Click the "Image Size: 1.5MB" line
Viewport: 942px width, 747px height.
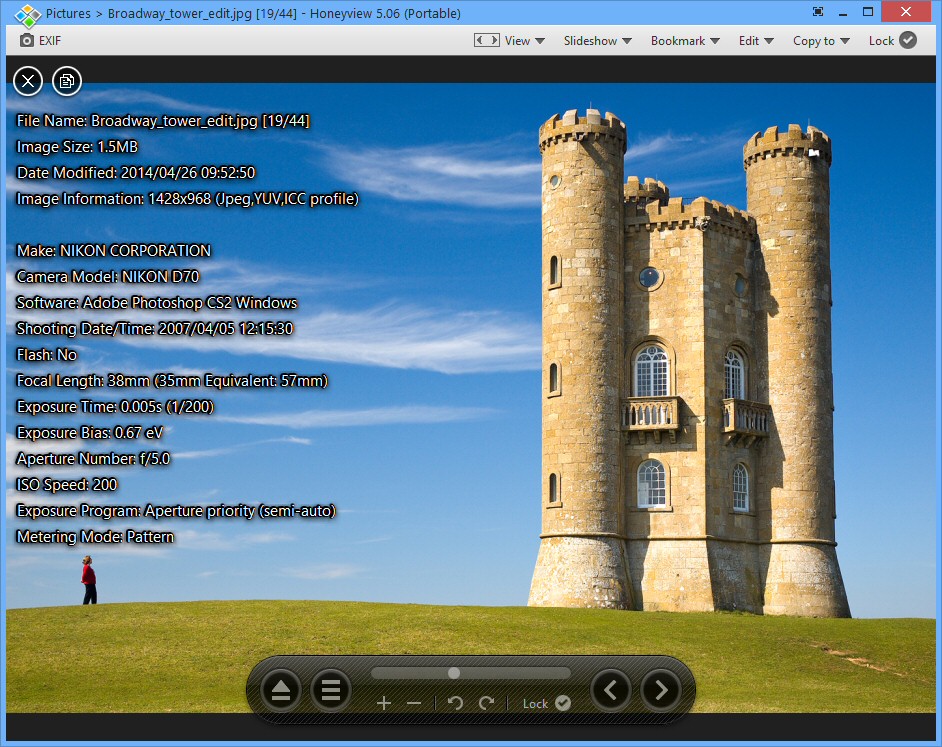tap(77, 147)
